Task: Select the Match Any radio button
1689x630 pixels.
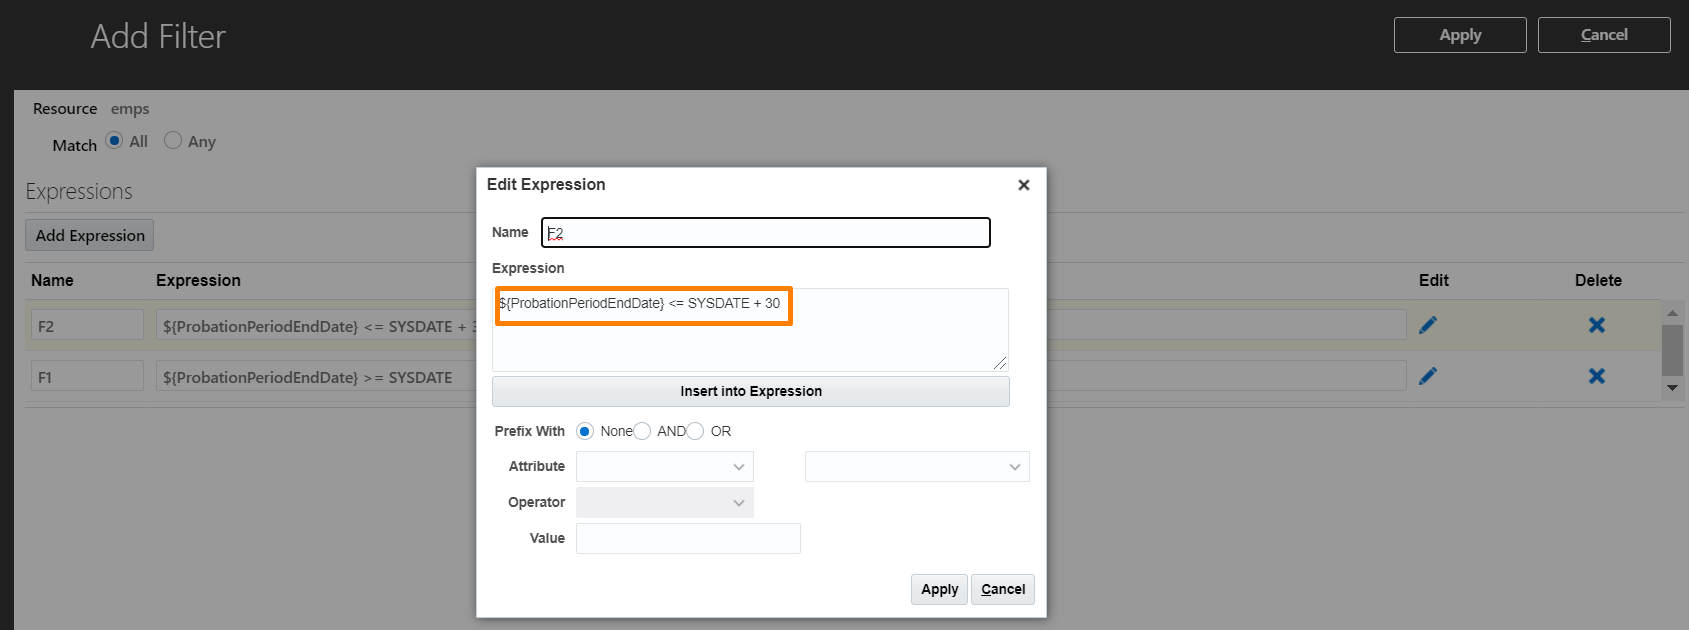Action: 173,141
